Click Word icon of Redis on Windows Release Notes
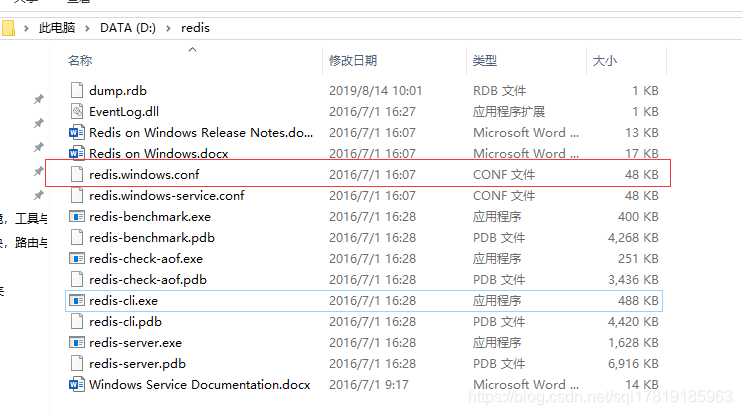The image size is (742, 415). 77,132
